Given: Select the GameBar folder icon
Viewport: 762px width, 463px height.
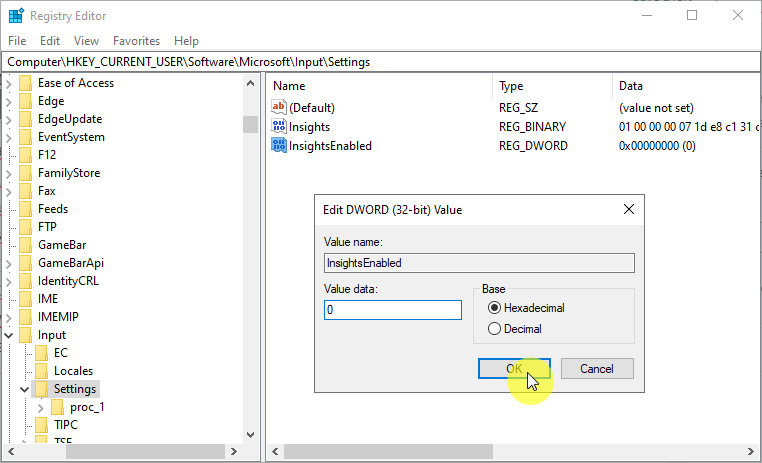Looking at the screenshot, I should 25,245.
